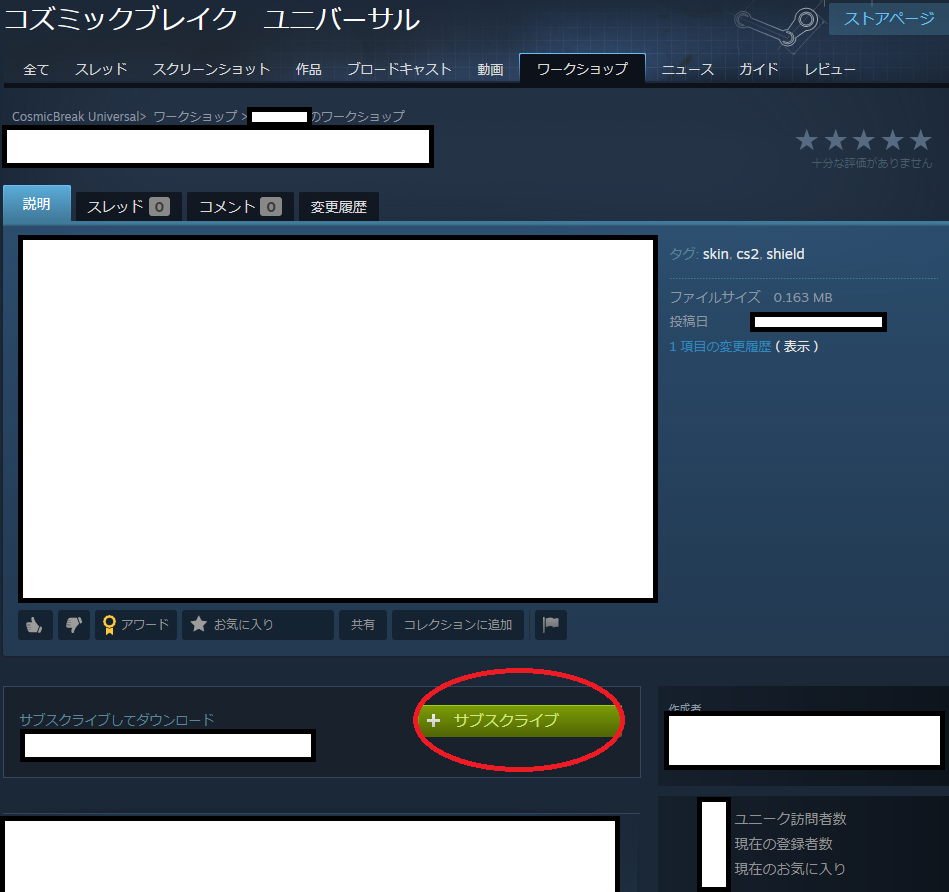
Task: Open the item's スレッド 0 tab
Action: [x=128, y=207]
